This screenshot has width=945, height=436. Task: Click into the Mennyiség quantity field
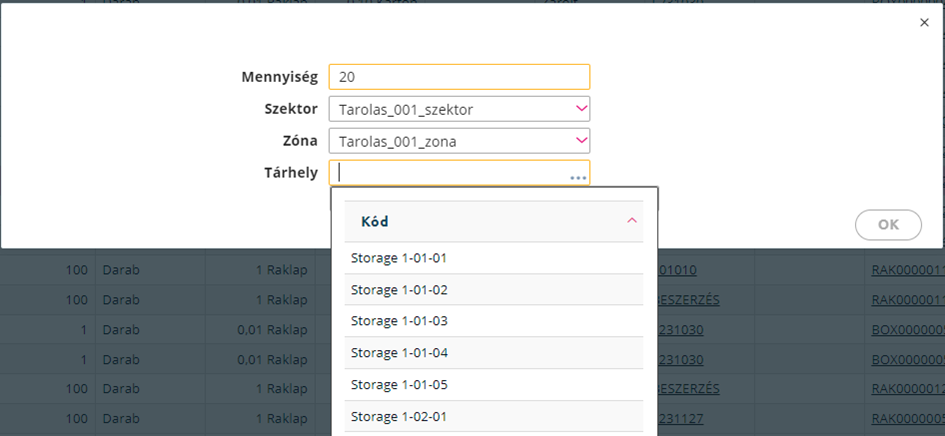[459, 77]
